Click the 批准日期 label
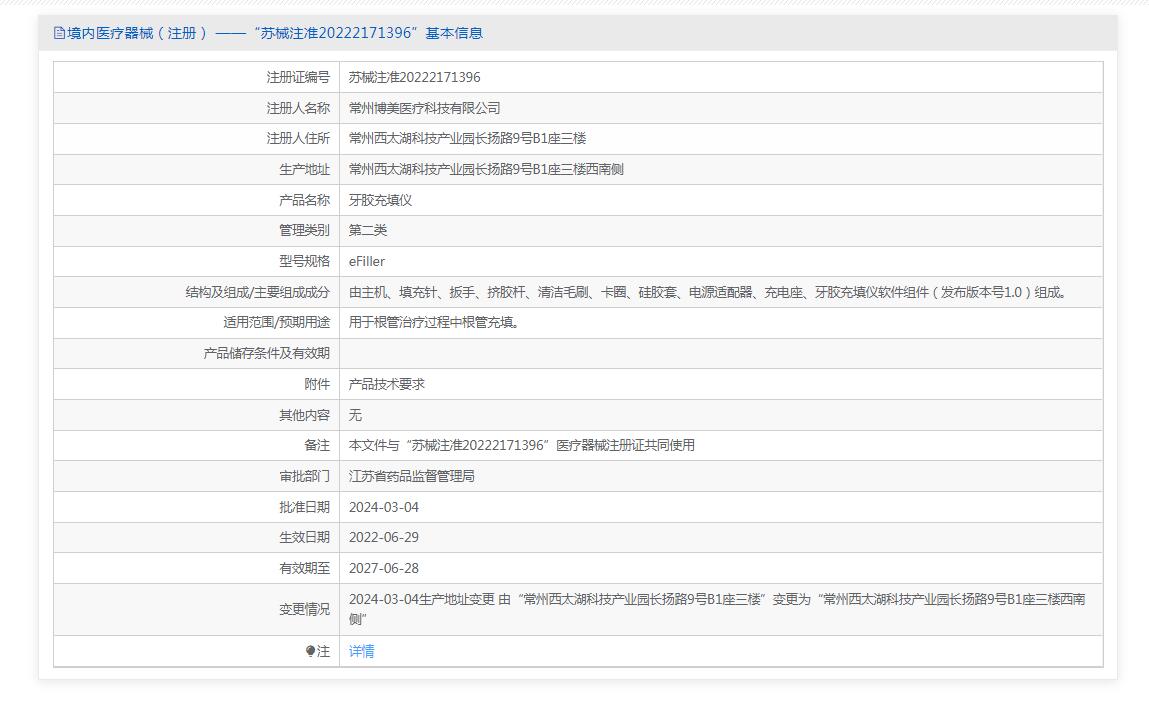The width and height of the screenshot is (1149, 705). coord(305,507)
